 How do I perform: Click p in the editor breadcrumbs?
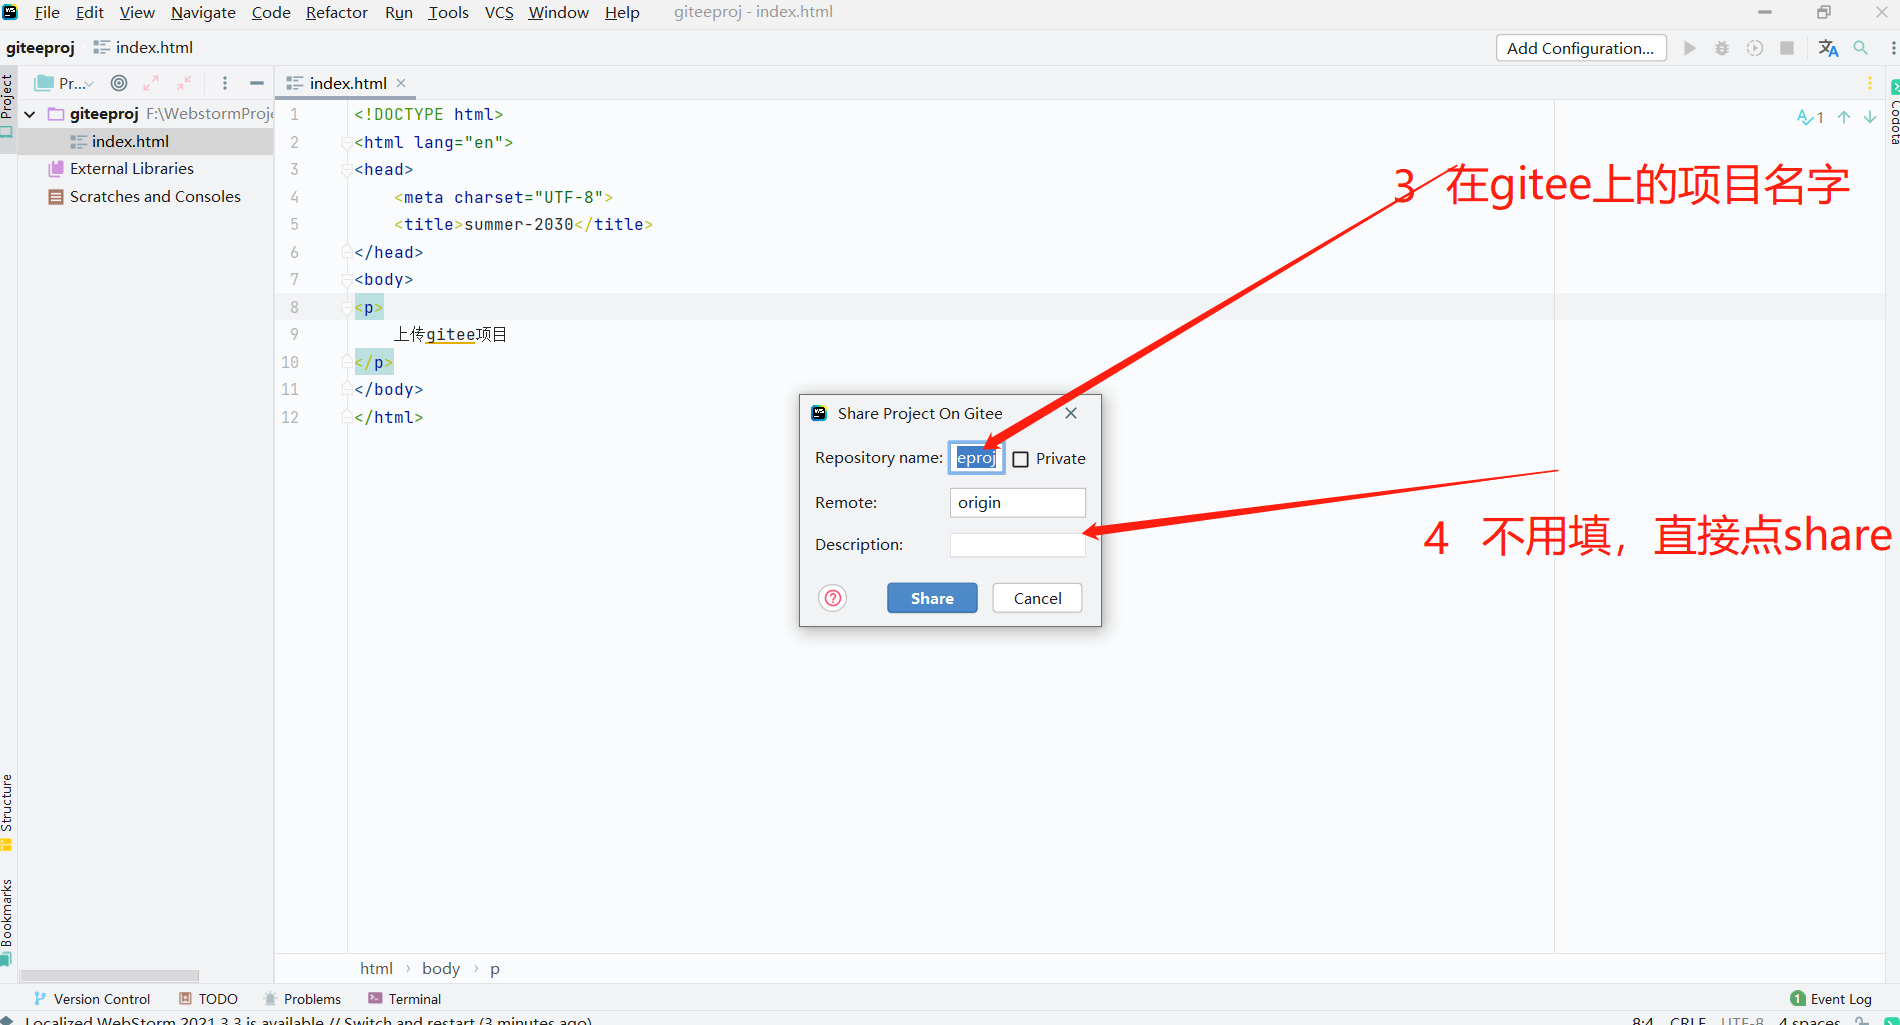click(494, 969)
